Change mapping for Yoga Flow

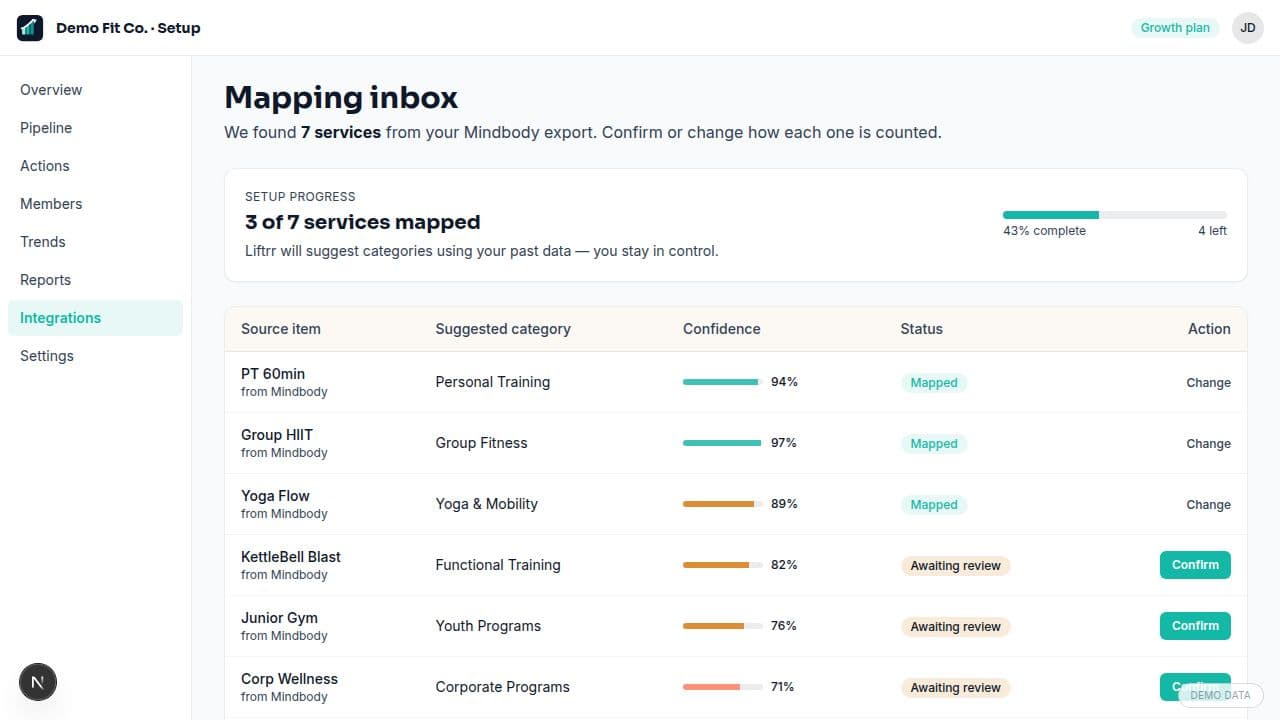(1208, 505)
